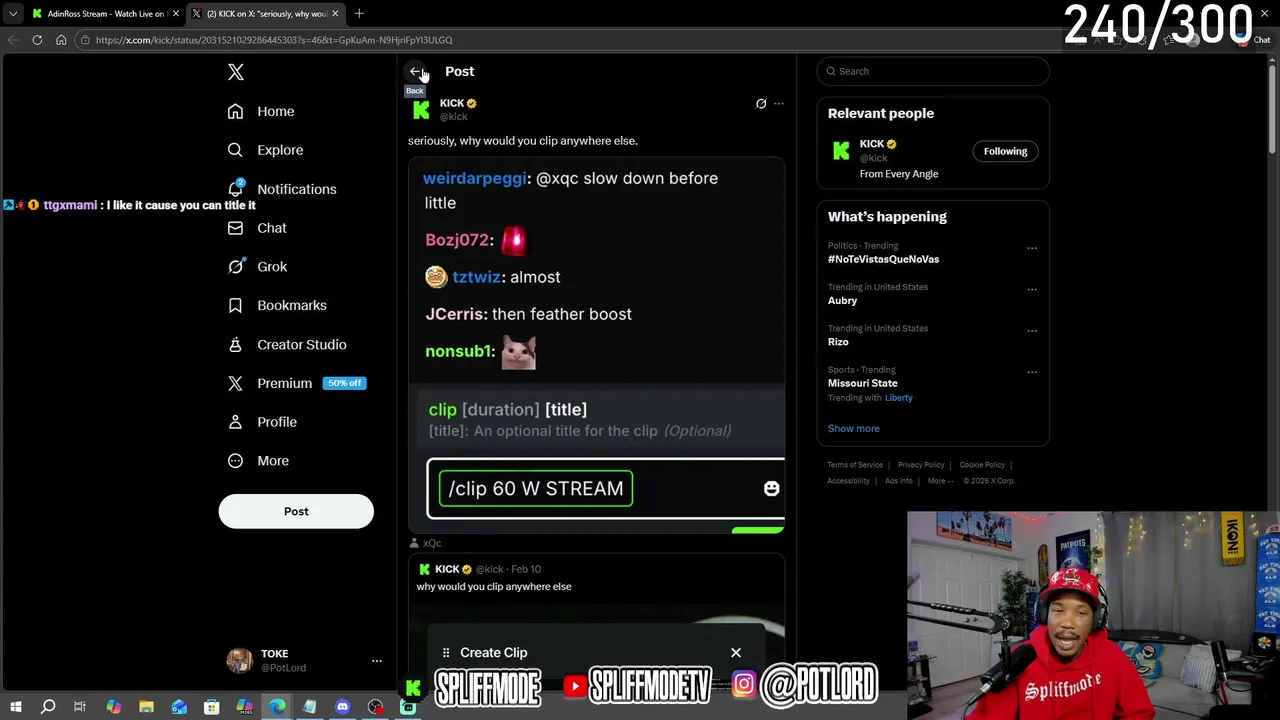Open Microsoft Edge from taskbar
Image resolution: width=1280 pixels, height=720 pixels.
click(277, 707)
